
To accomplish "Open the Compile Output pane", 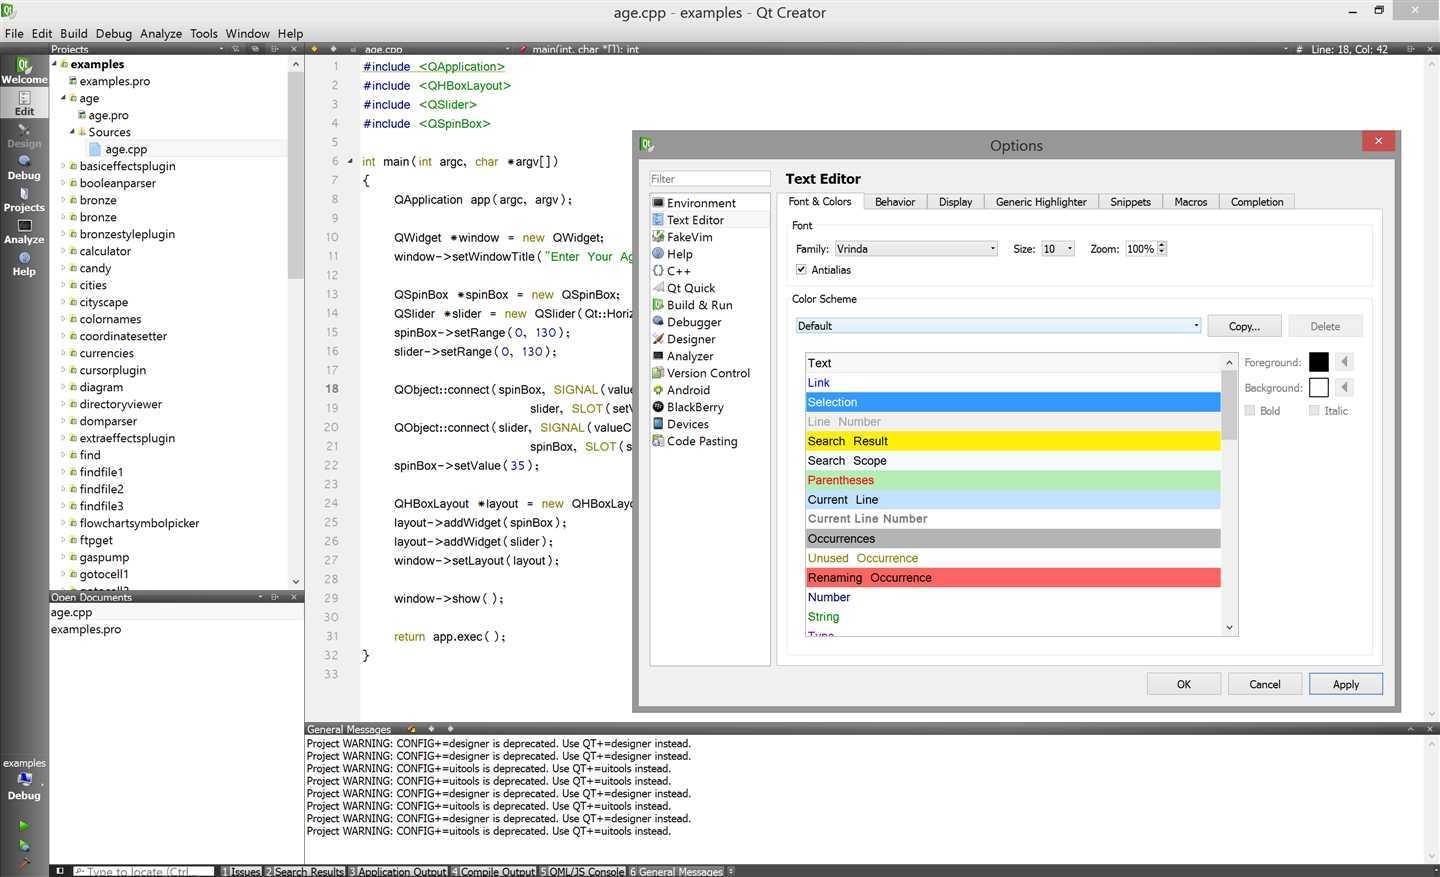I will (x=494, y=871).
